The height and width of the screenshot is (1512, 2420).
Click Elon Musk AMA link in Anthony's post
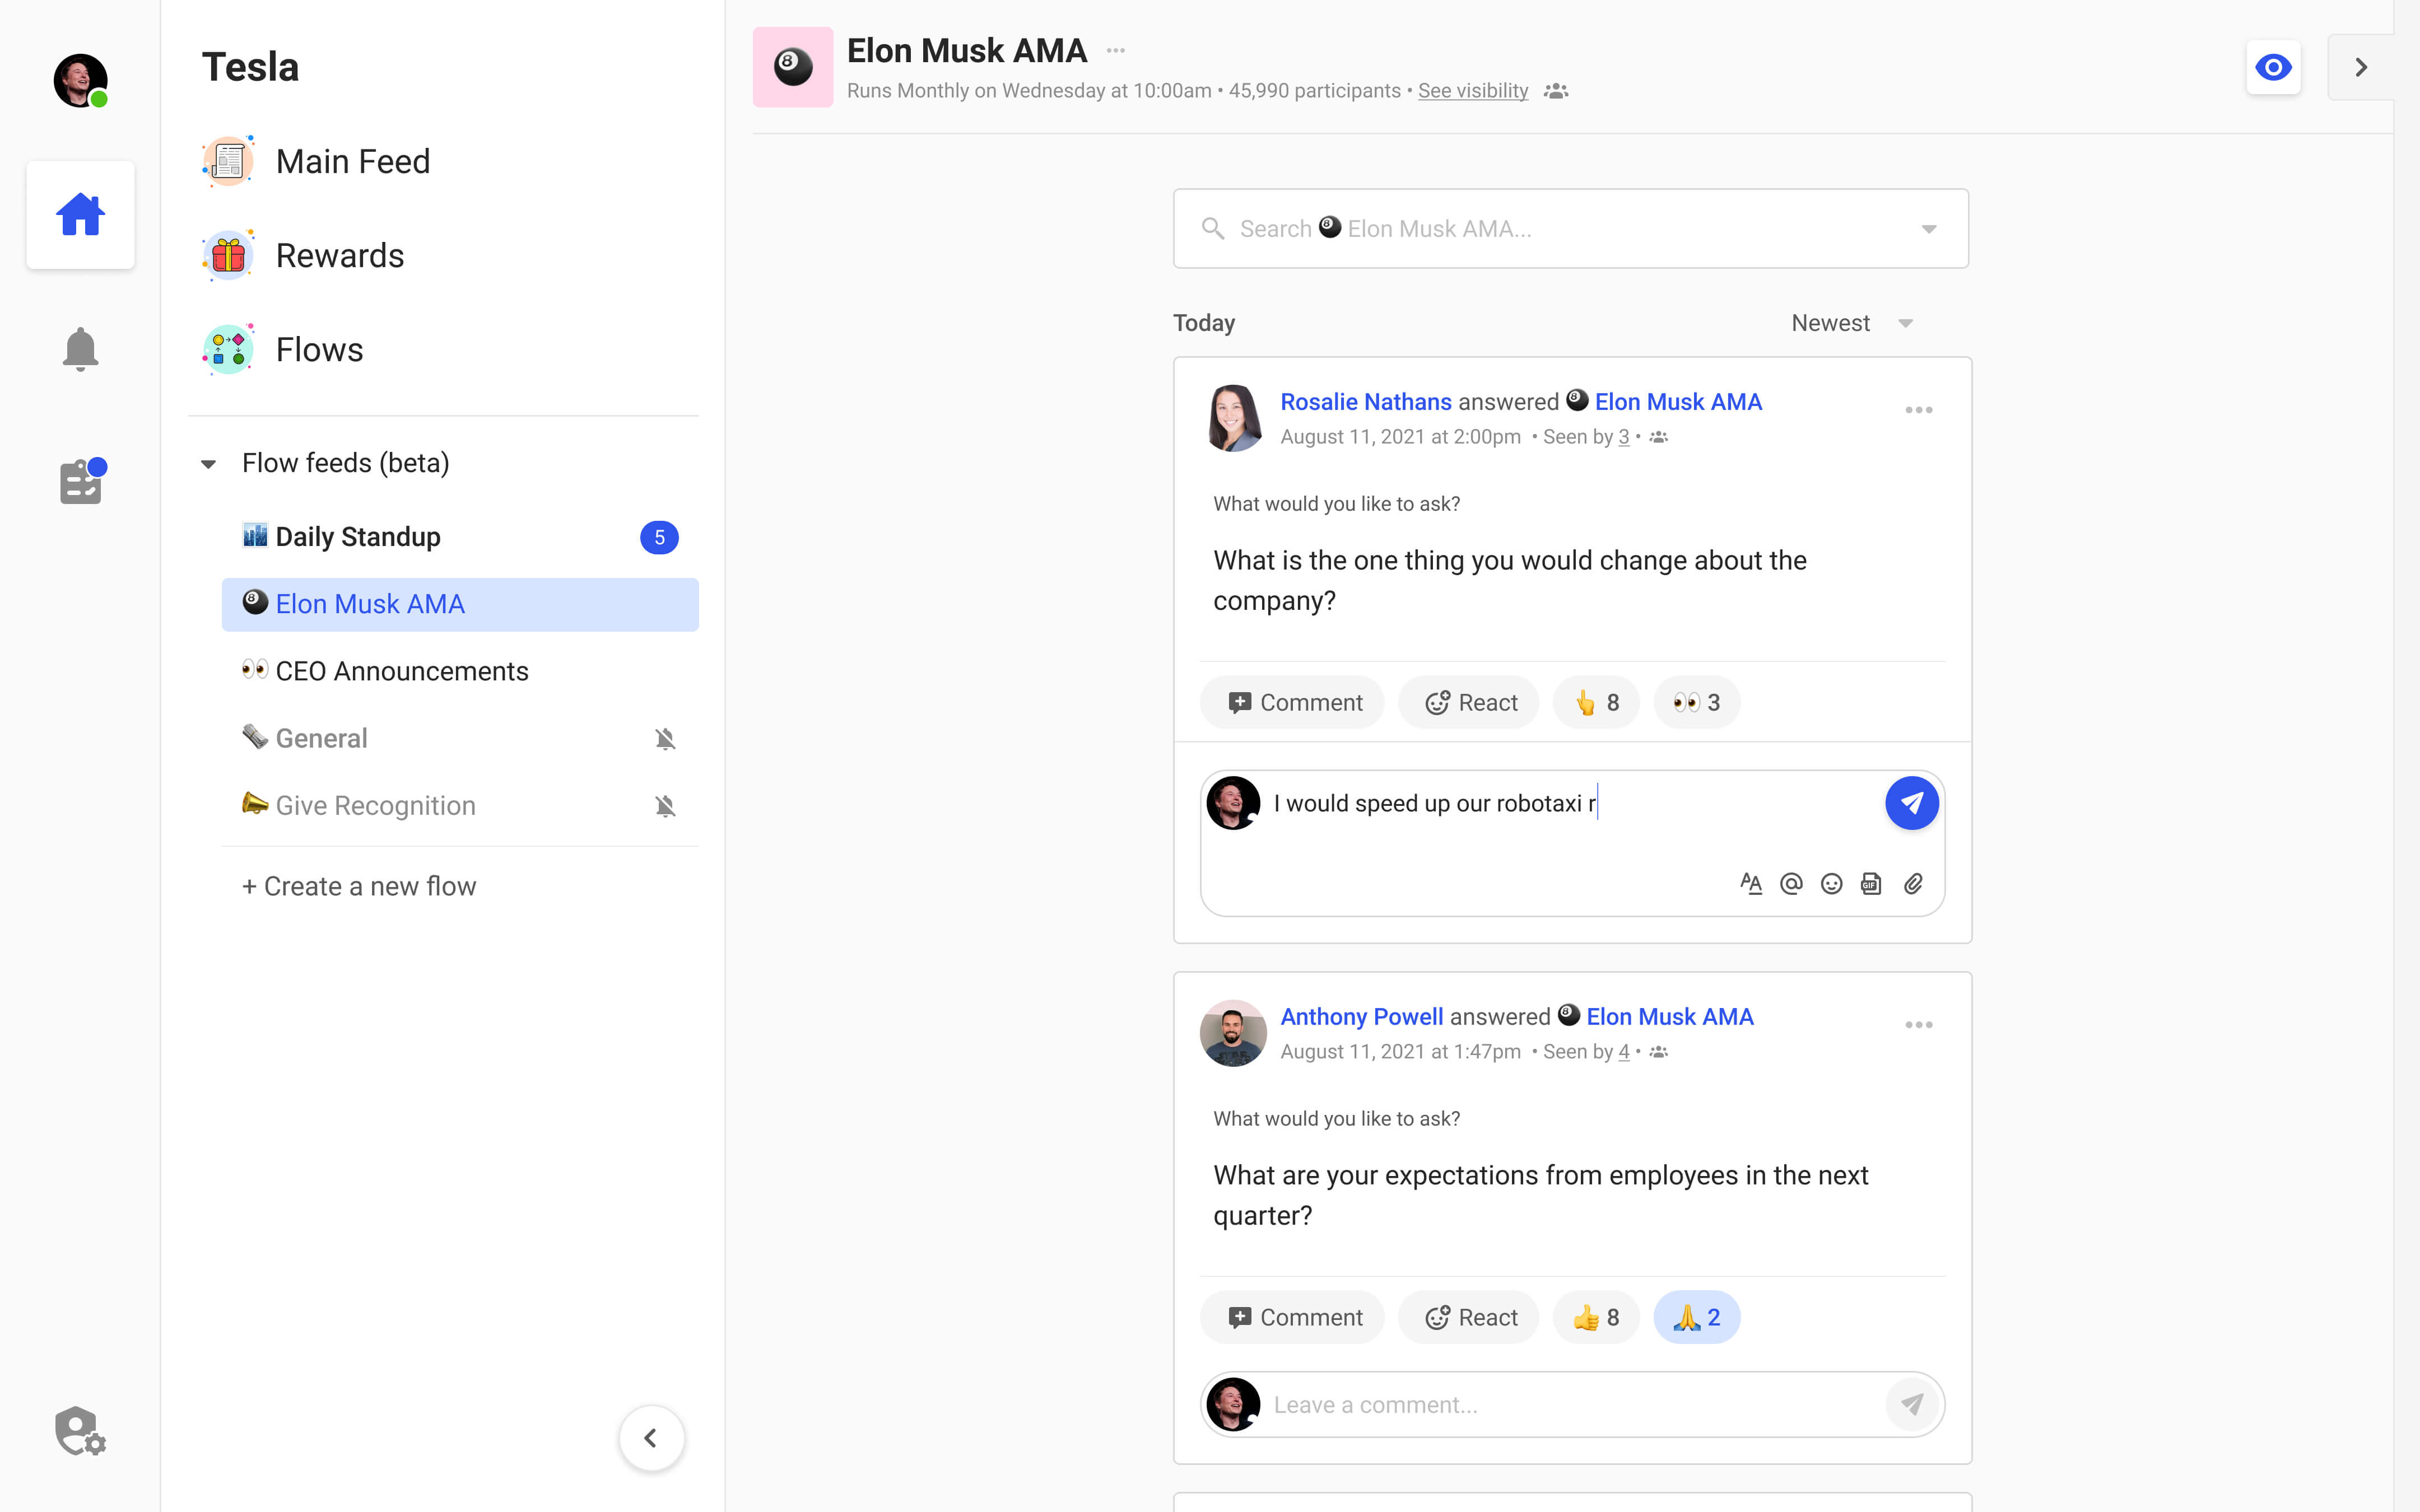[1670, 1017]
